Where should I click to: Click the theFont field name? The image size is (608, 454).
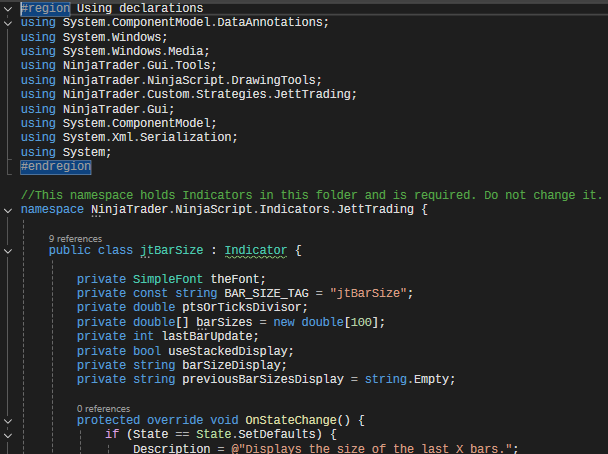[235, 279]
